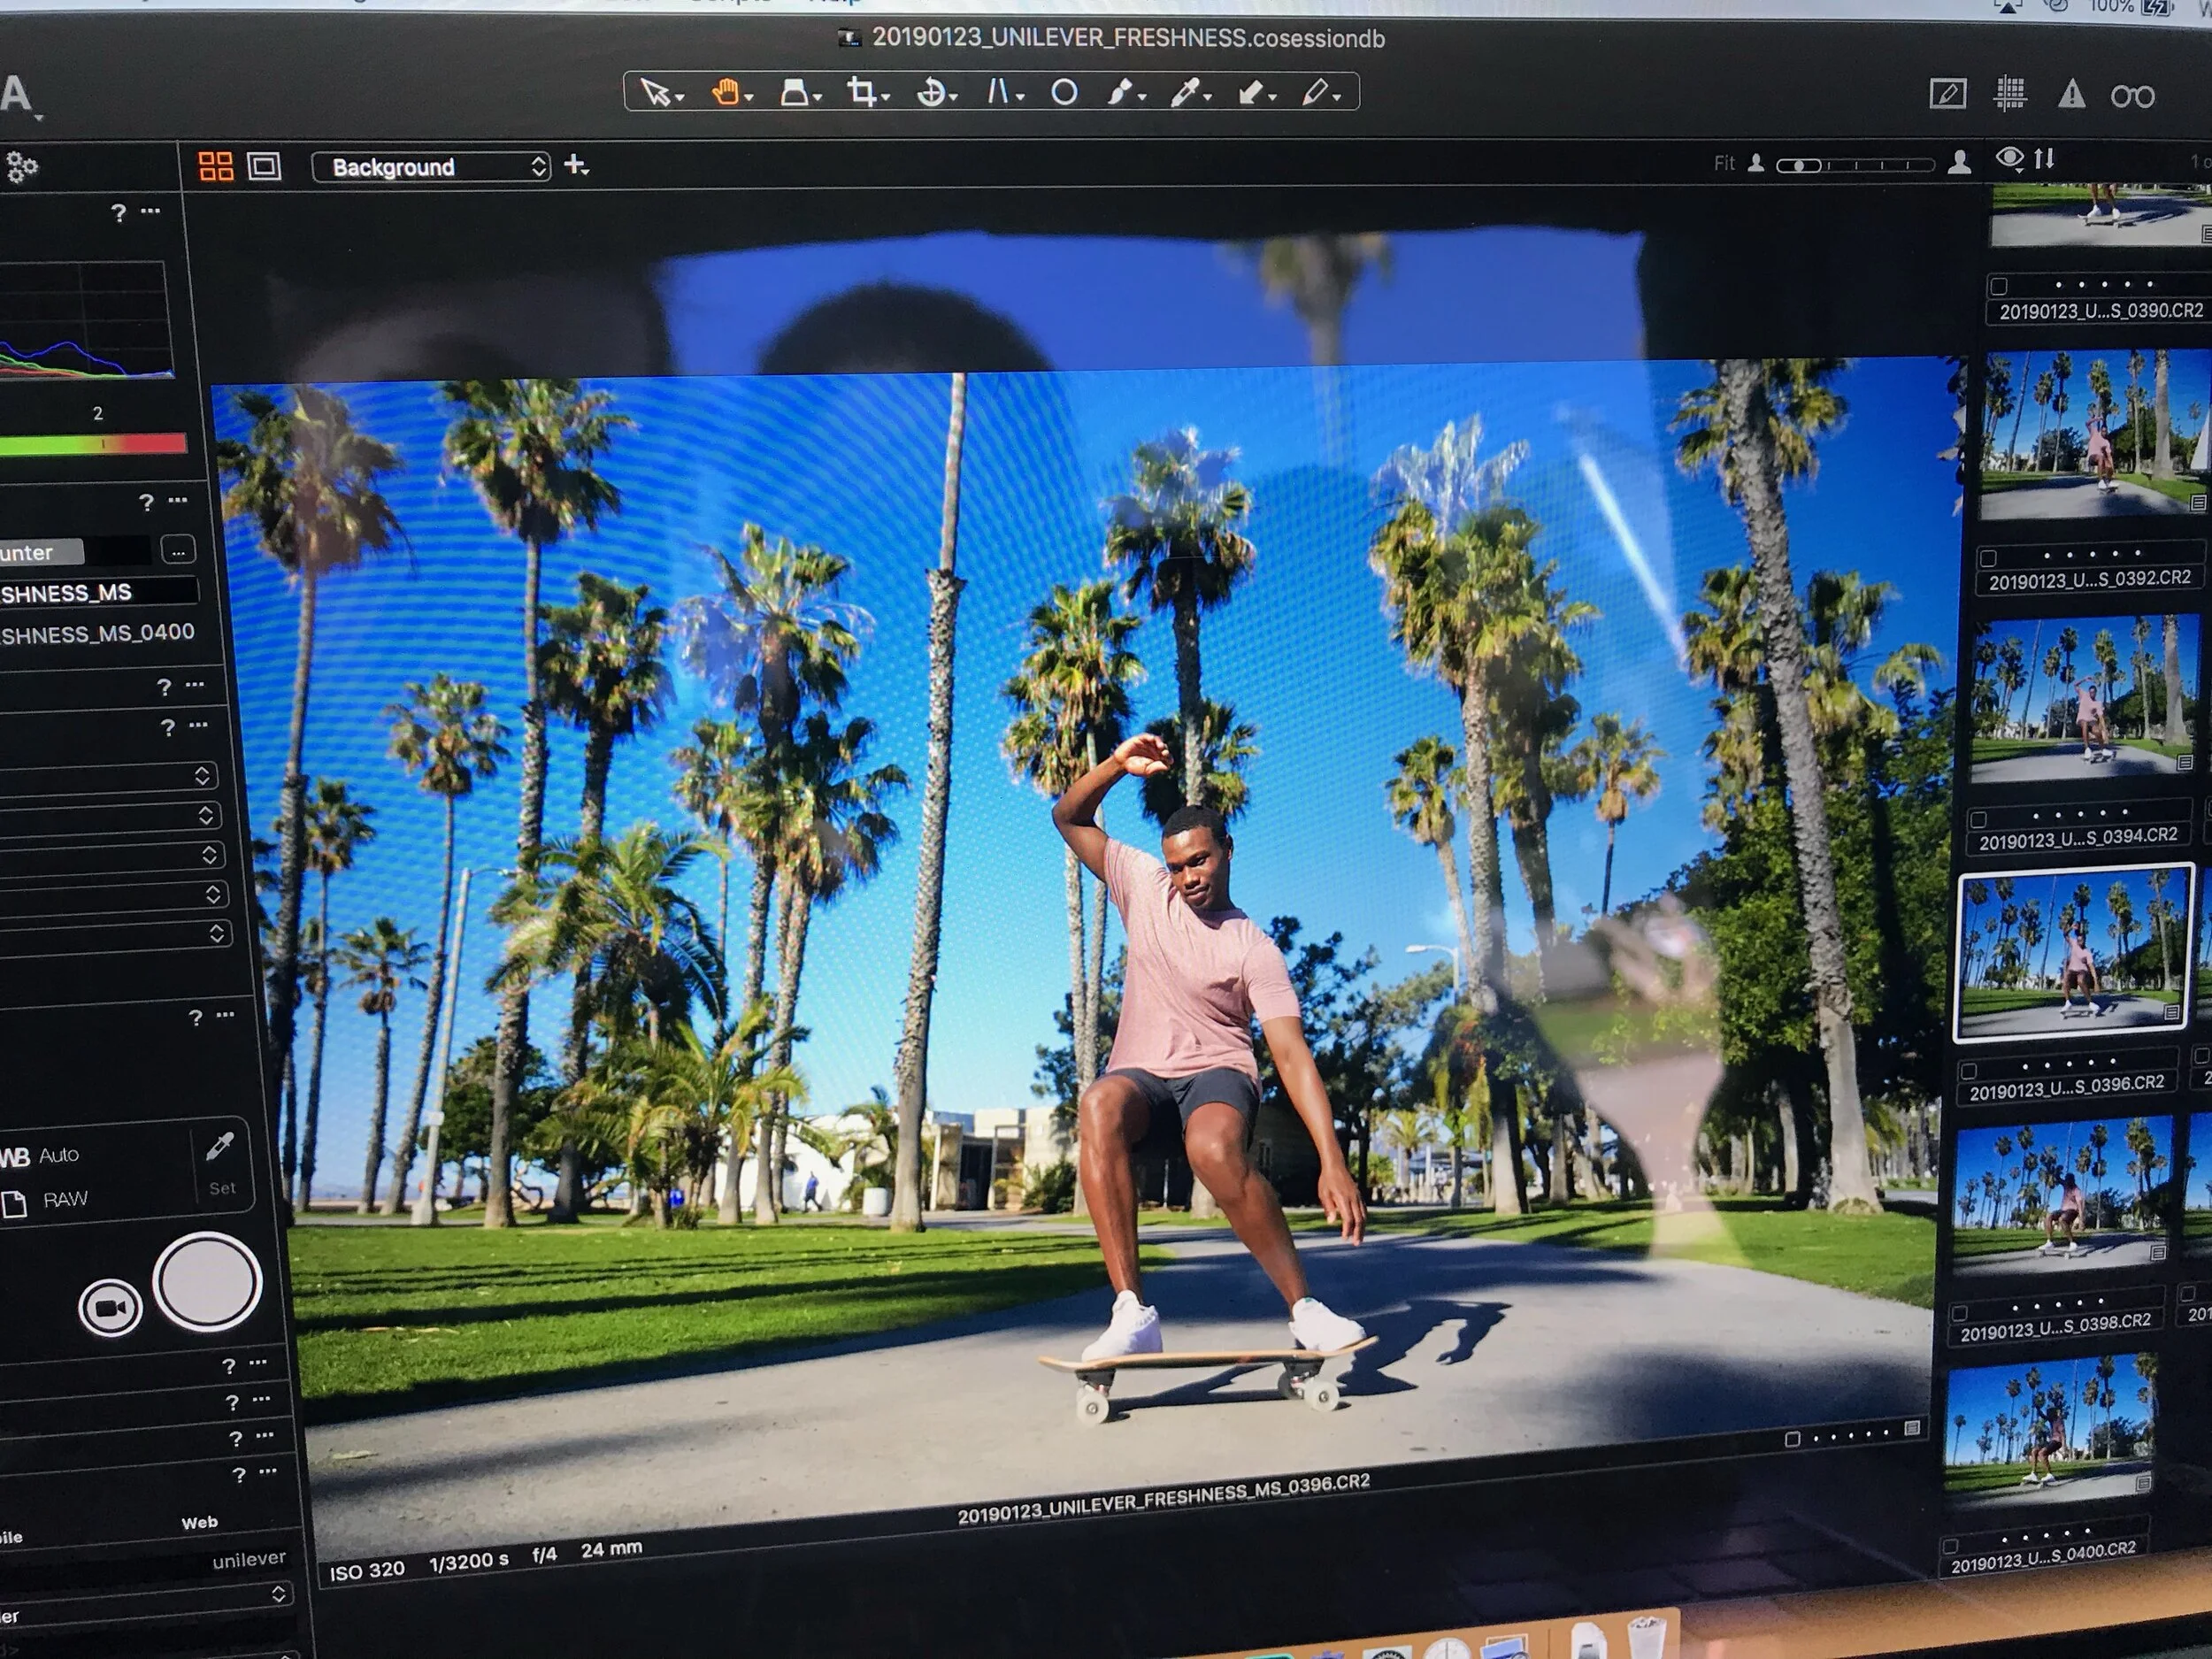Check the box above 0392.CR2 thumbnail
The image size is (2212, 1659).
[1988, 558]
